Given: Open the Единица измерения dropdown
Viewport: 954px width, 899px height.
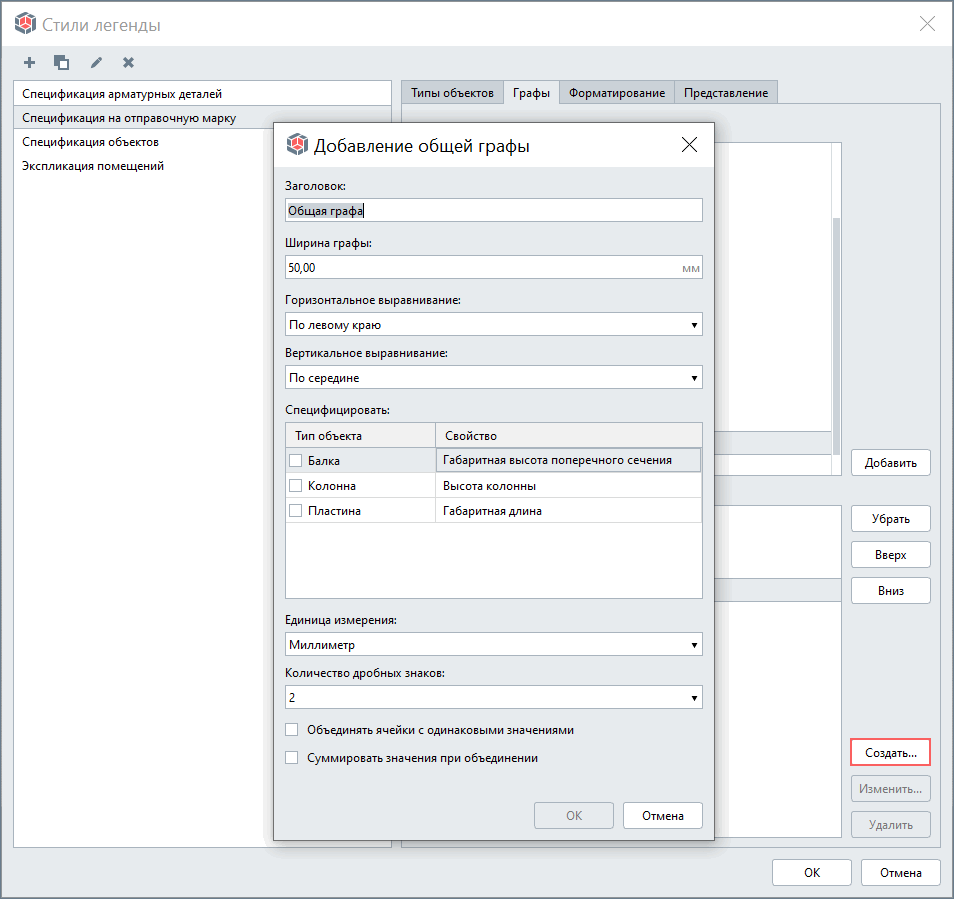Looking at the screenshot, I should (493, 644).
